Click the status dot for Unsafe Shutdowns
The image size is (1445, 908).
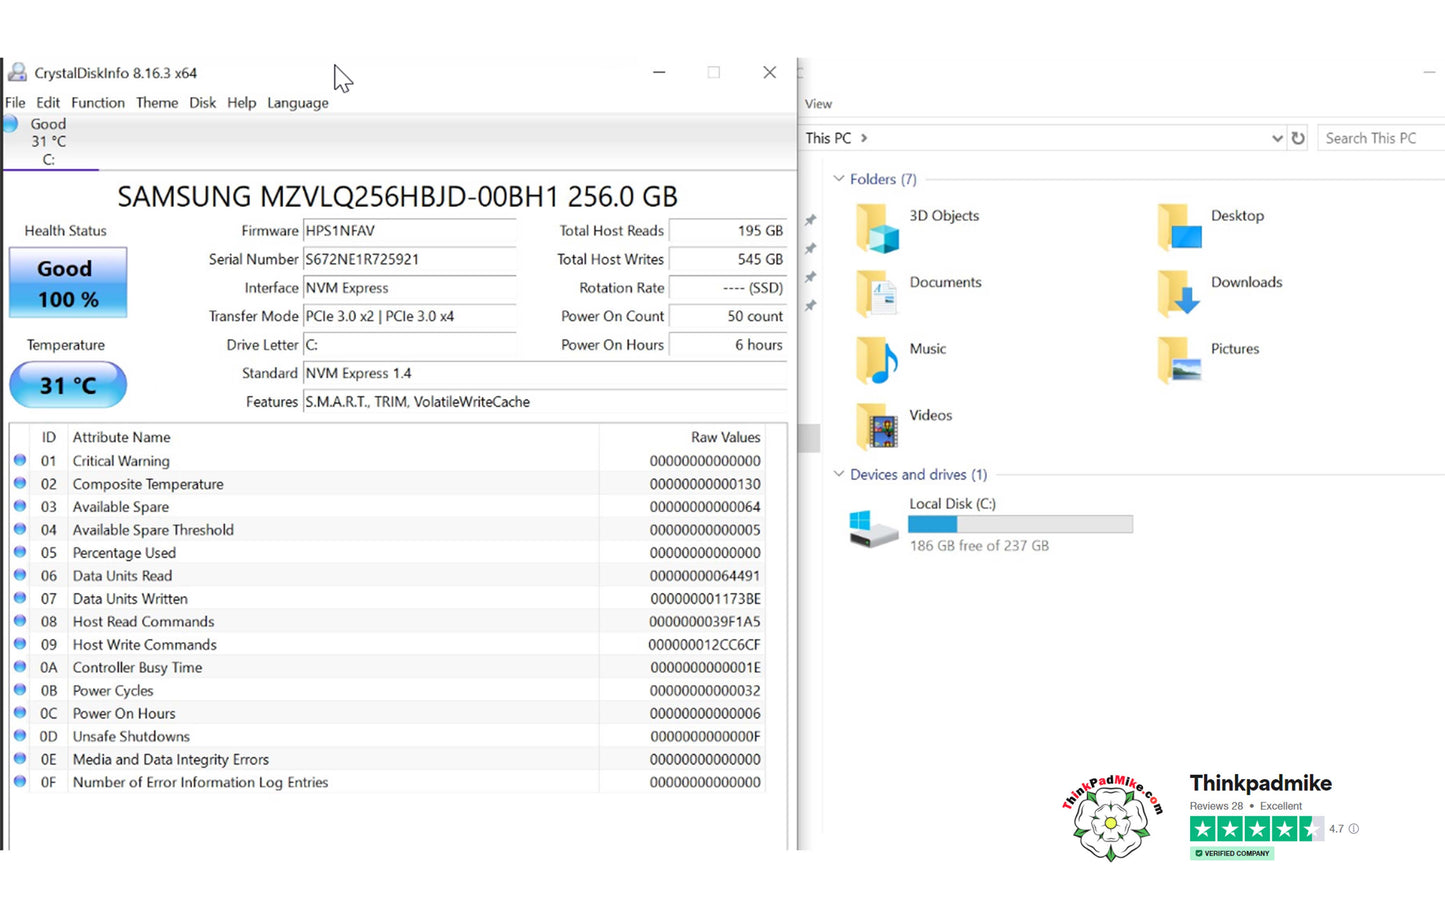[20, 736]
